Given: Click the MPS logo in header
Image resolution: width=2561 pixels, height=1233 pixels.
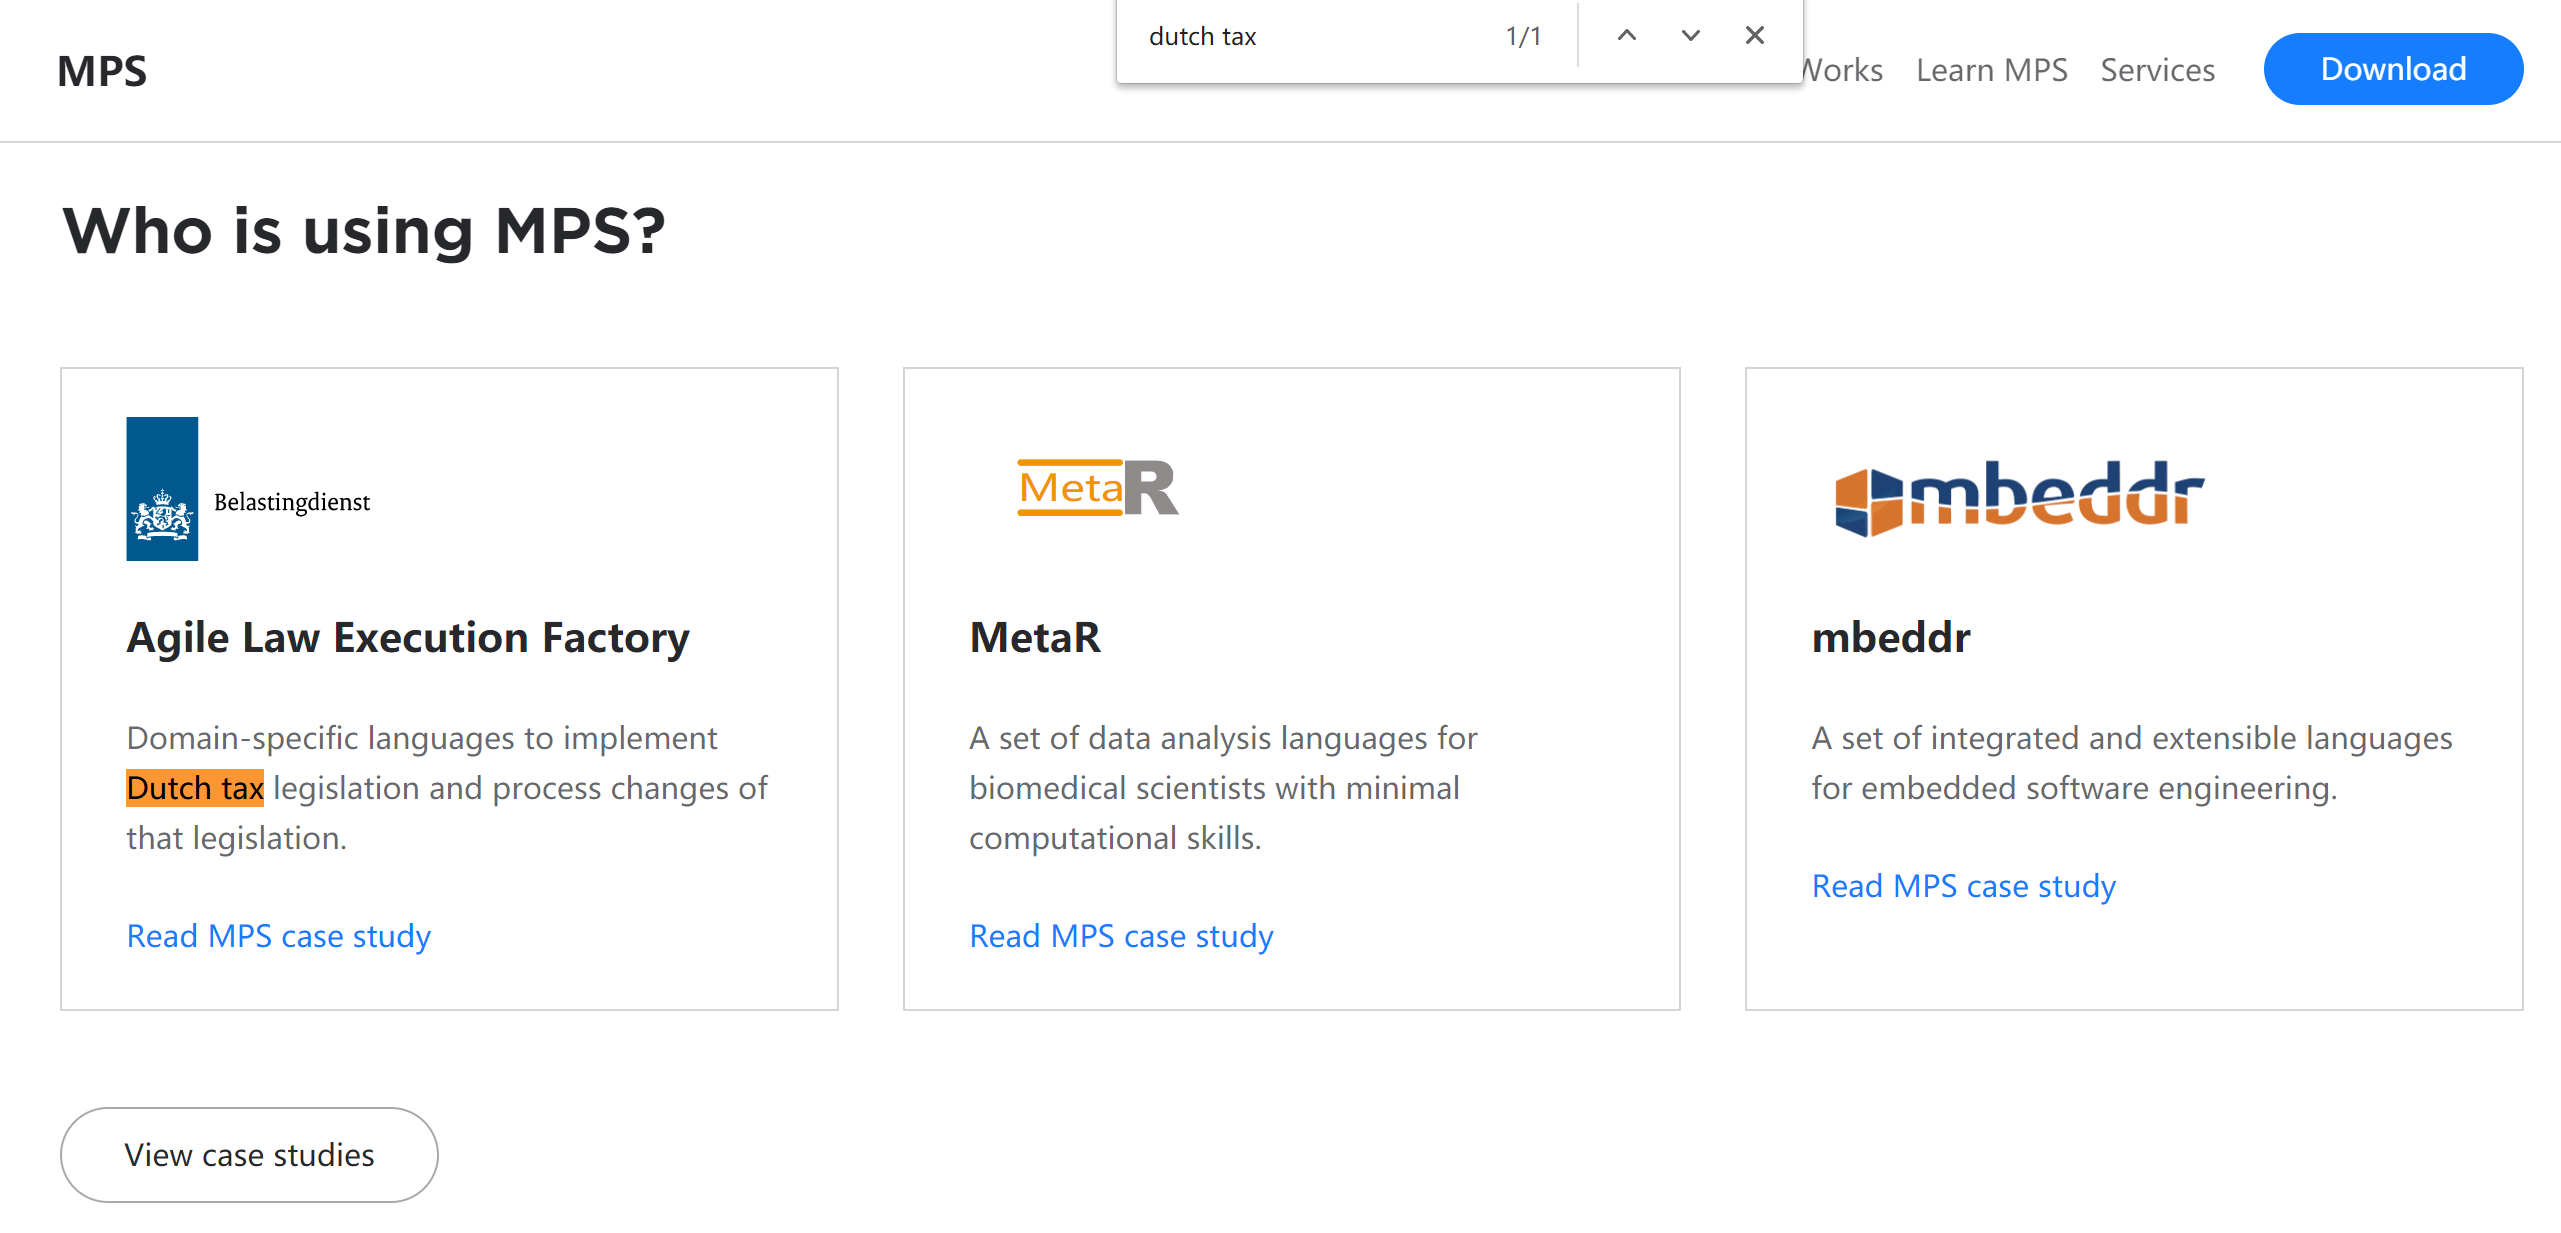Looking at the screenshot, I should click(x=102, y=71).
